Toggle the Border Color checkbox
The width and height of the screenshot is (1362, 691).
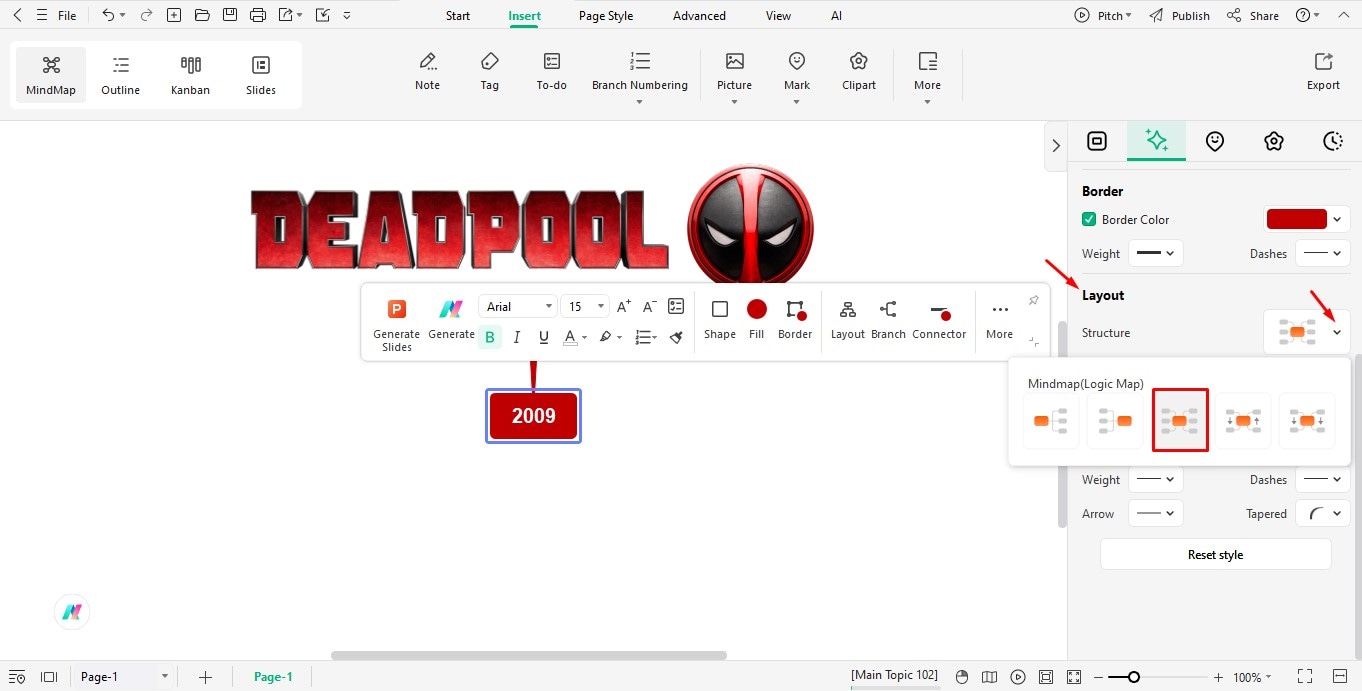click(1089, 219)
